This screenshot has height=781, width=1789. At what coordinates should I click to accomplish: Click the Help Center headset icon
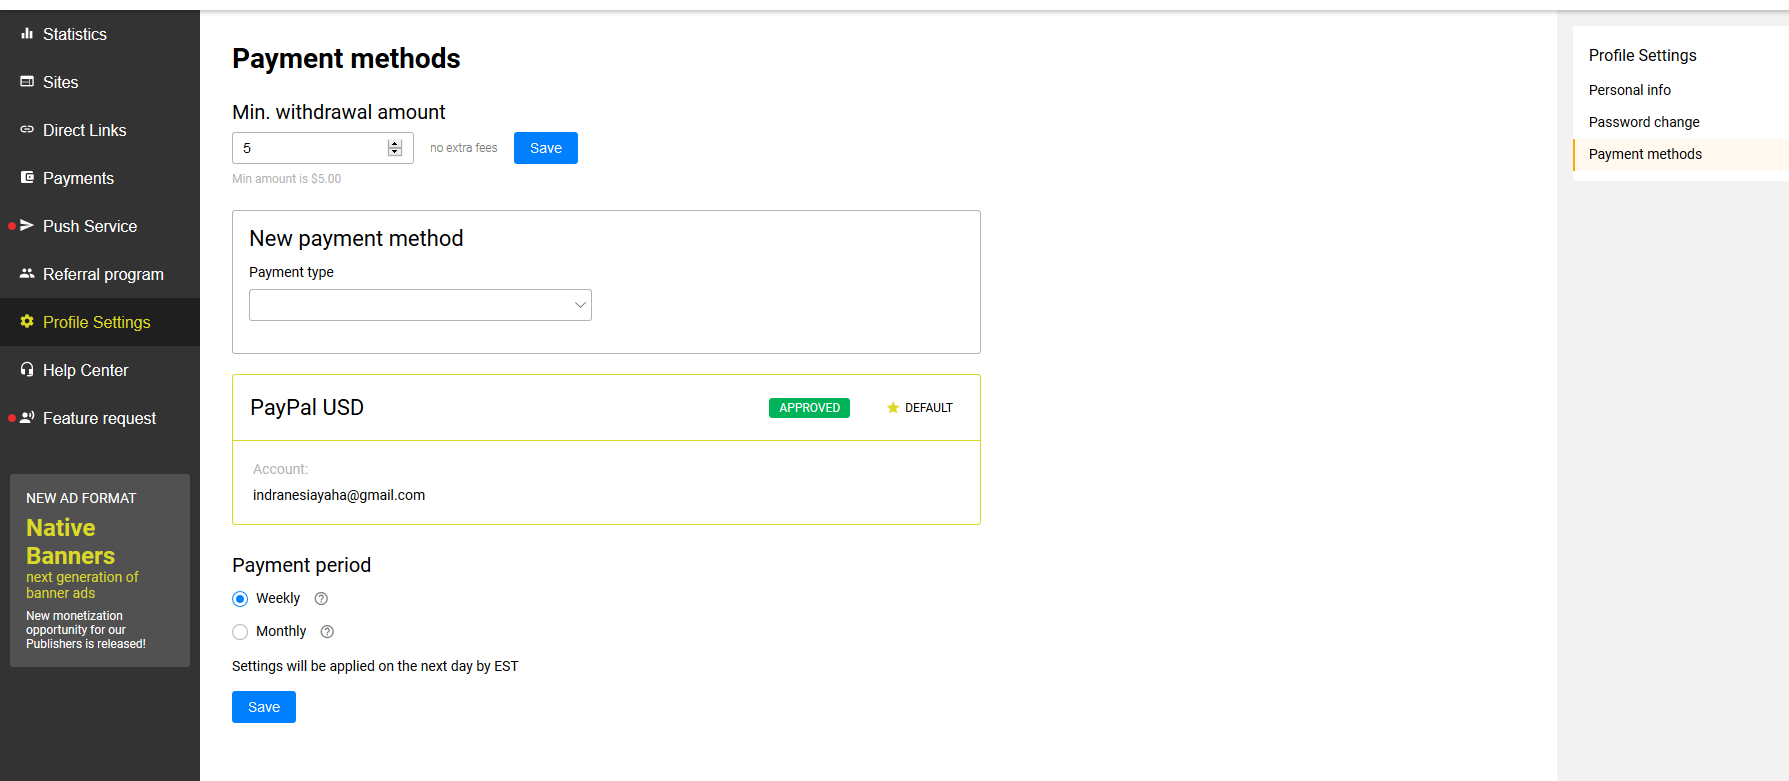tap(27, 369)
